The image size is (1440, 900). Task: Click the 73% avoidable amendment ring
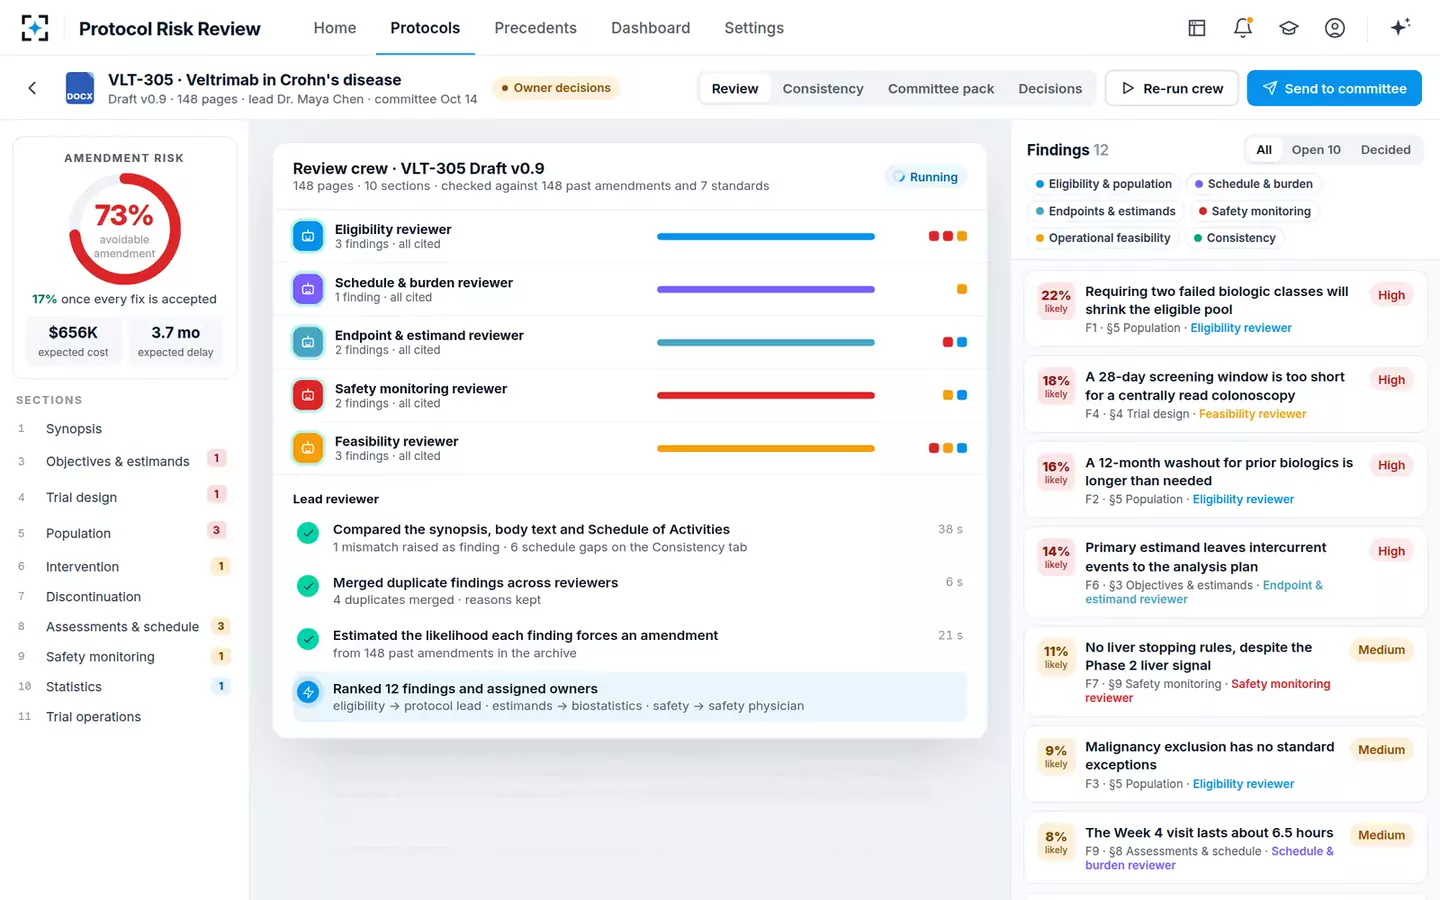pyautogui.click(x=125, y=229)
